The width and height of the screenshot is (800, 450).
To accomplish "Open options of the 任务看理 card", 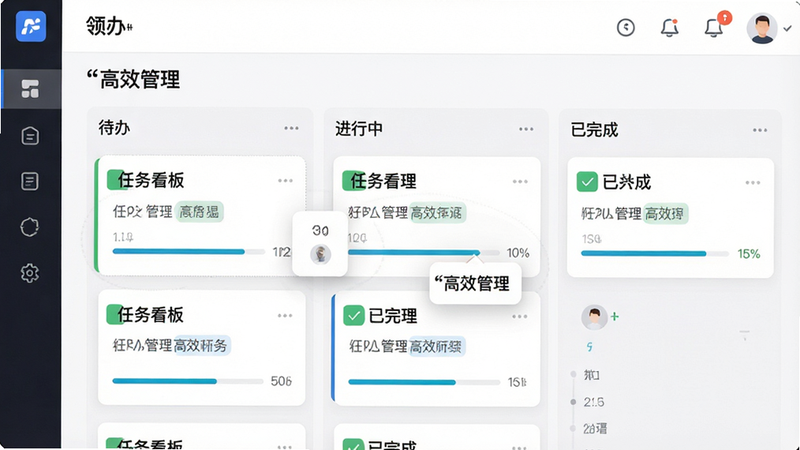I will point(520,182).
